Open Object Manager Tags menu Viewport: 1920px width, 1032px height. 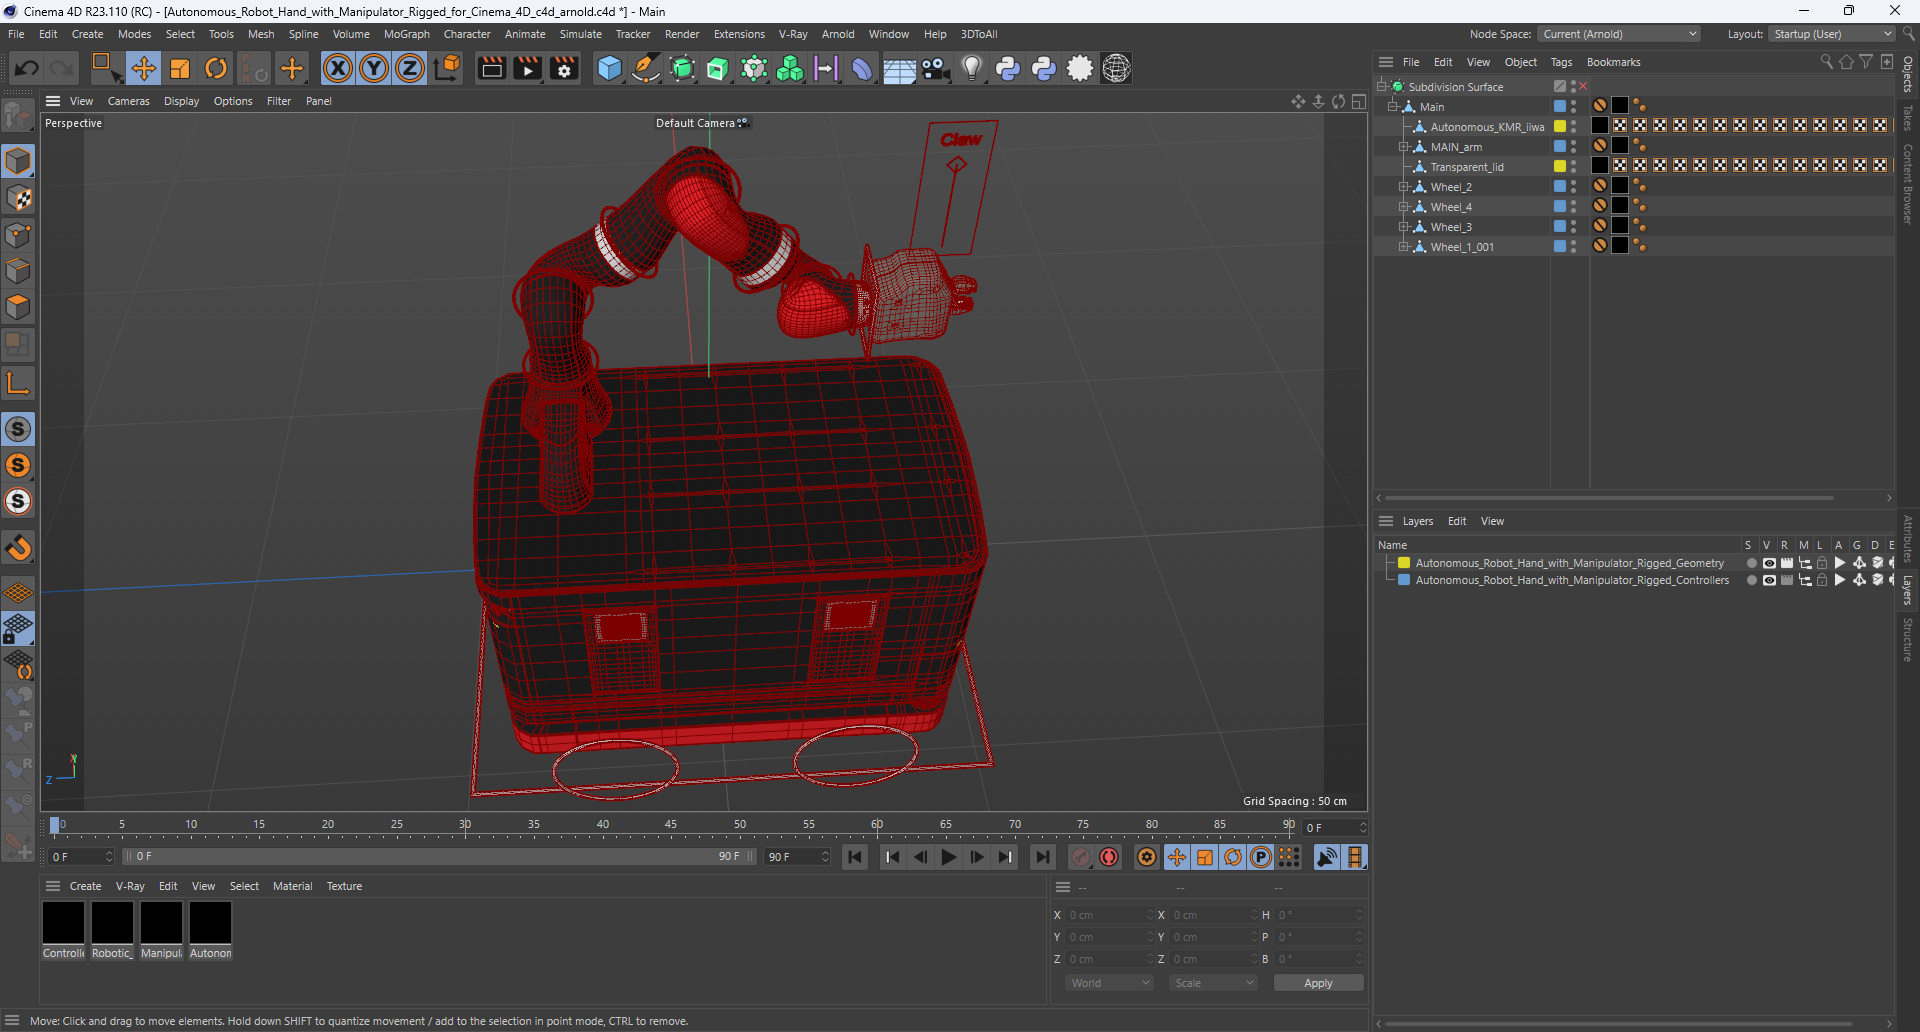pyautogui.click(x=1561, y=62)
